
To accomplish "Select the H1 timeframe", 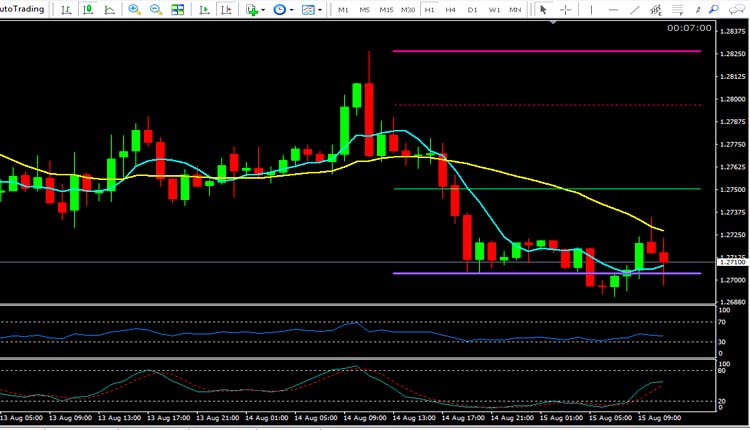I will 429,10.
